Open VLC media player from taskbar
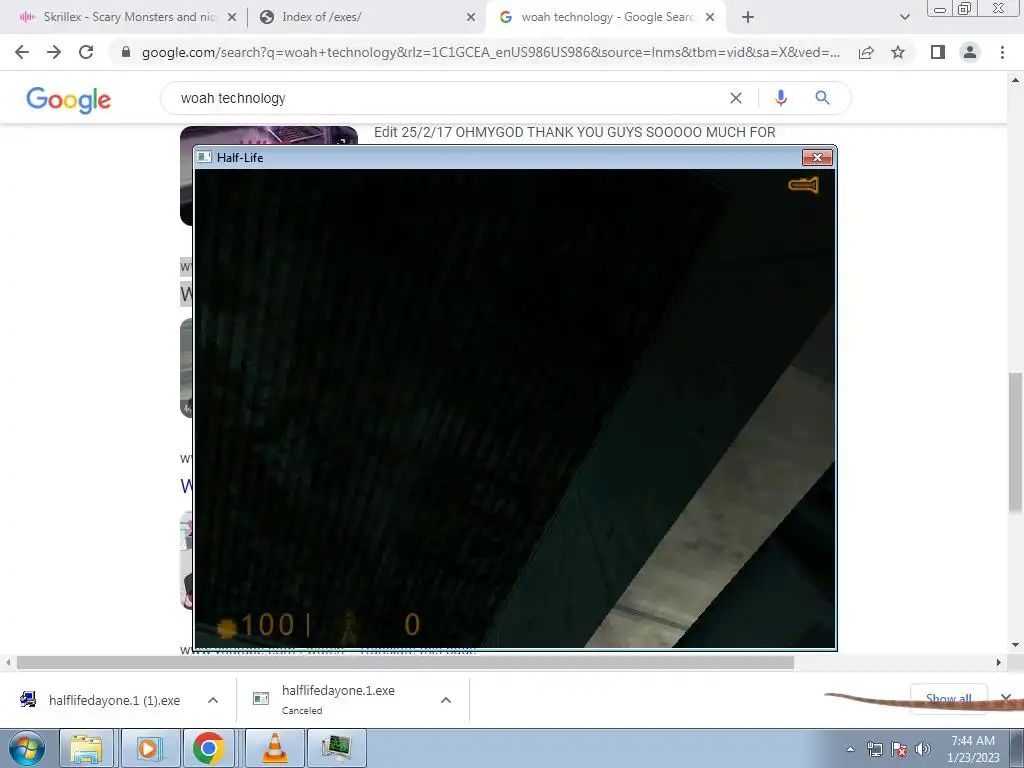Viewport: 1024px width, 768px height. [x=275, y=748]
